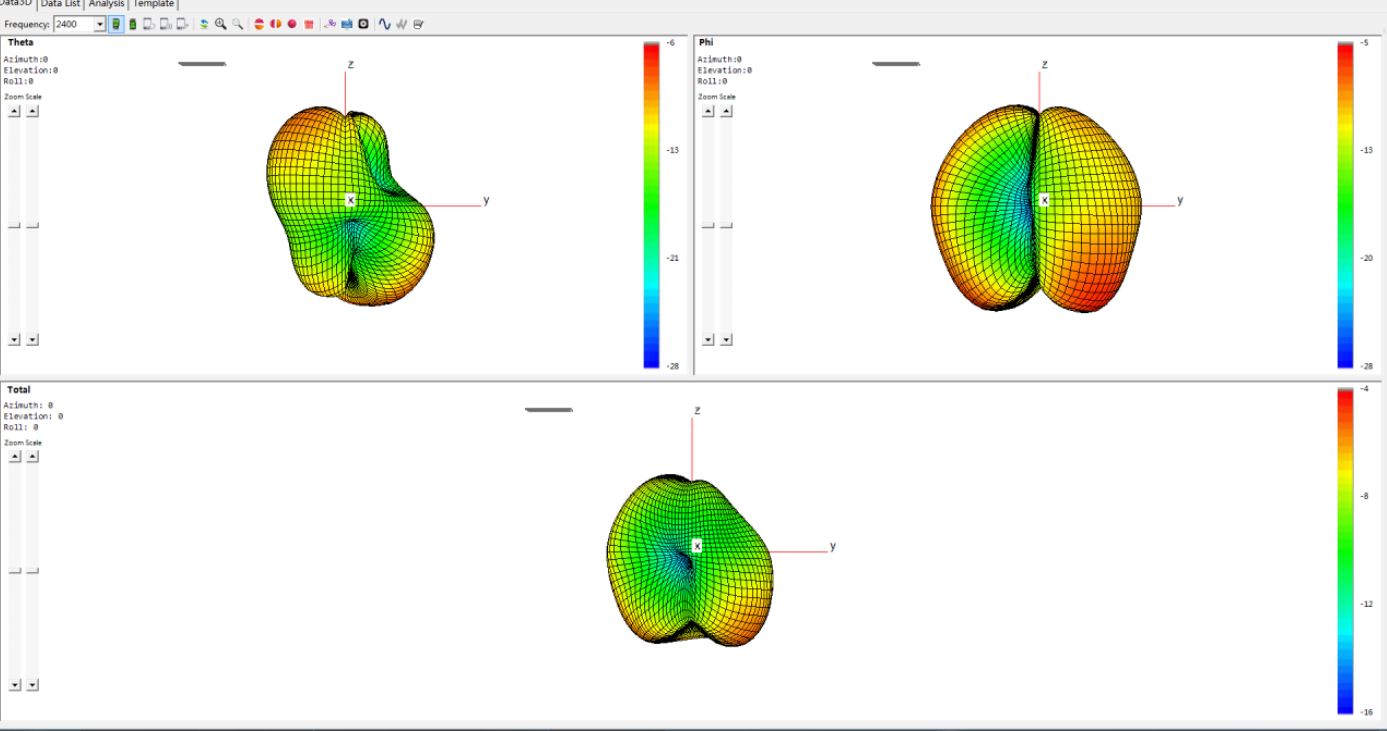1387x731 pixels.
Task: Open the Analysis tab
Action: (106, 4)
